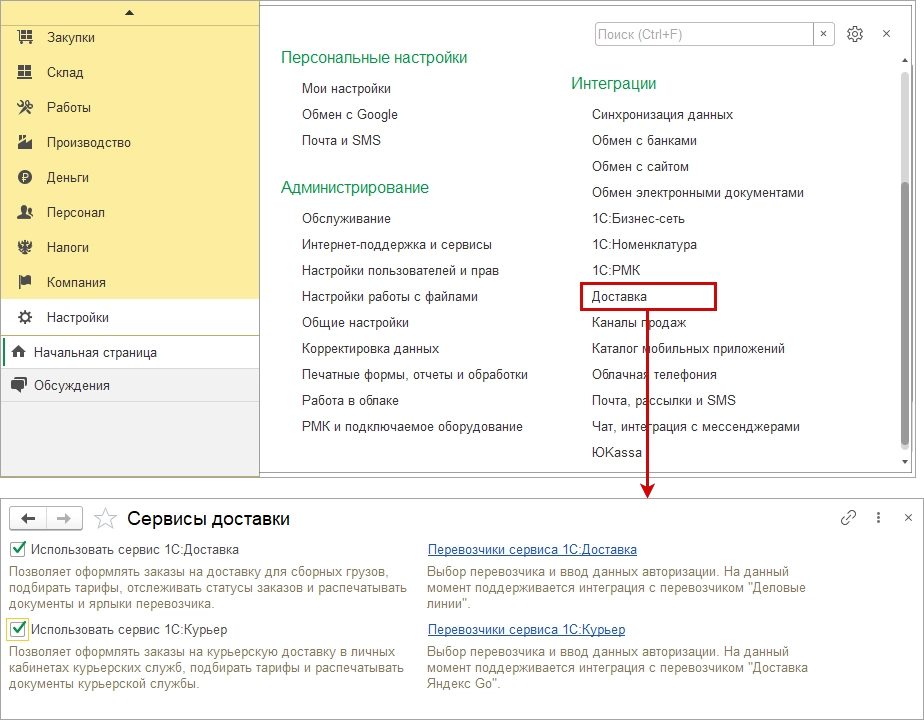Open Обслуживание in Администрирование

(346, 219)
